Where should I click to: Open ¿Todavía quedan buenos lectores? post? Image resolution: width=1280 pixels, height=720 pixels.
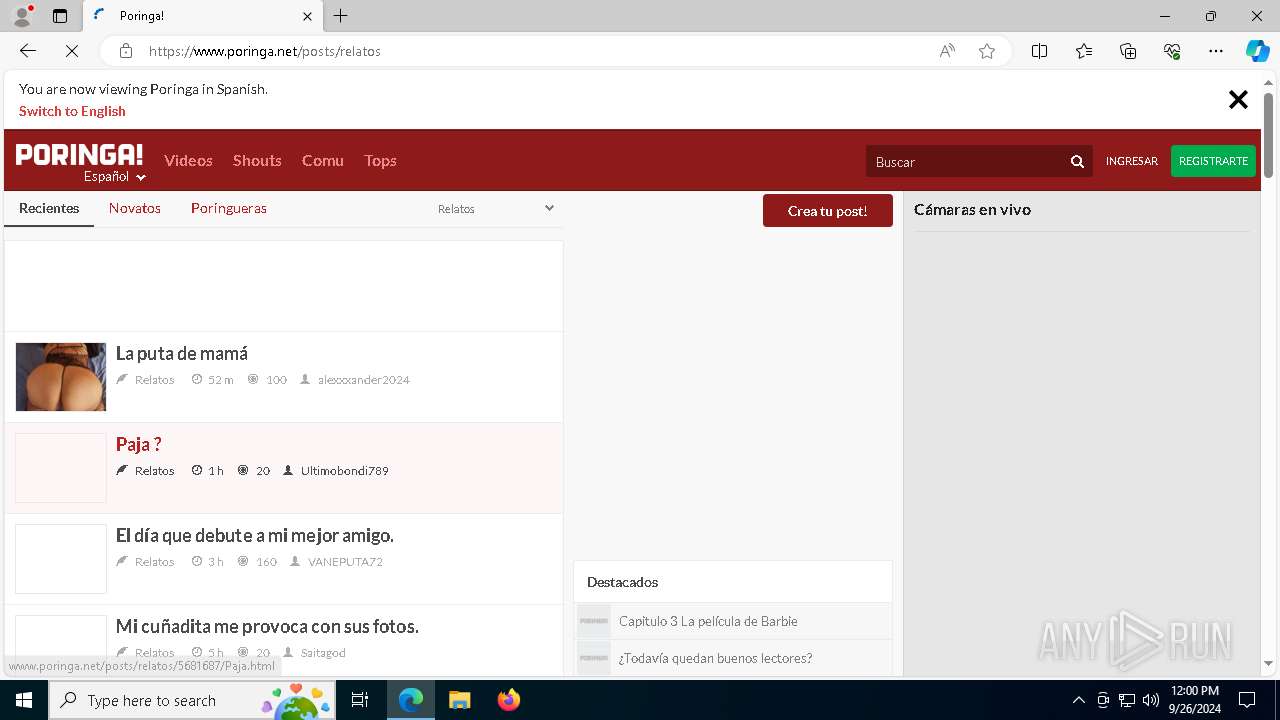(715, 658)
